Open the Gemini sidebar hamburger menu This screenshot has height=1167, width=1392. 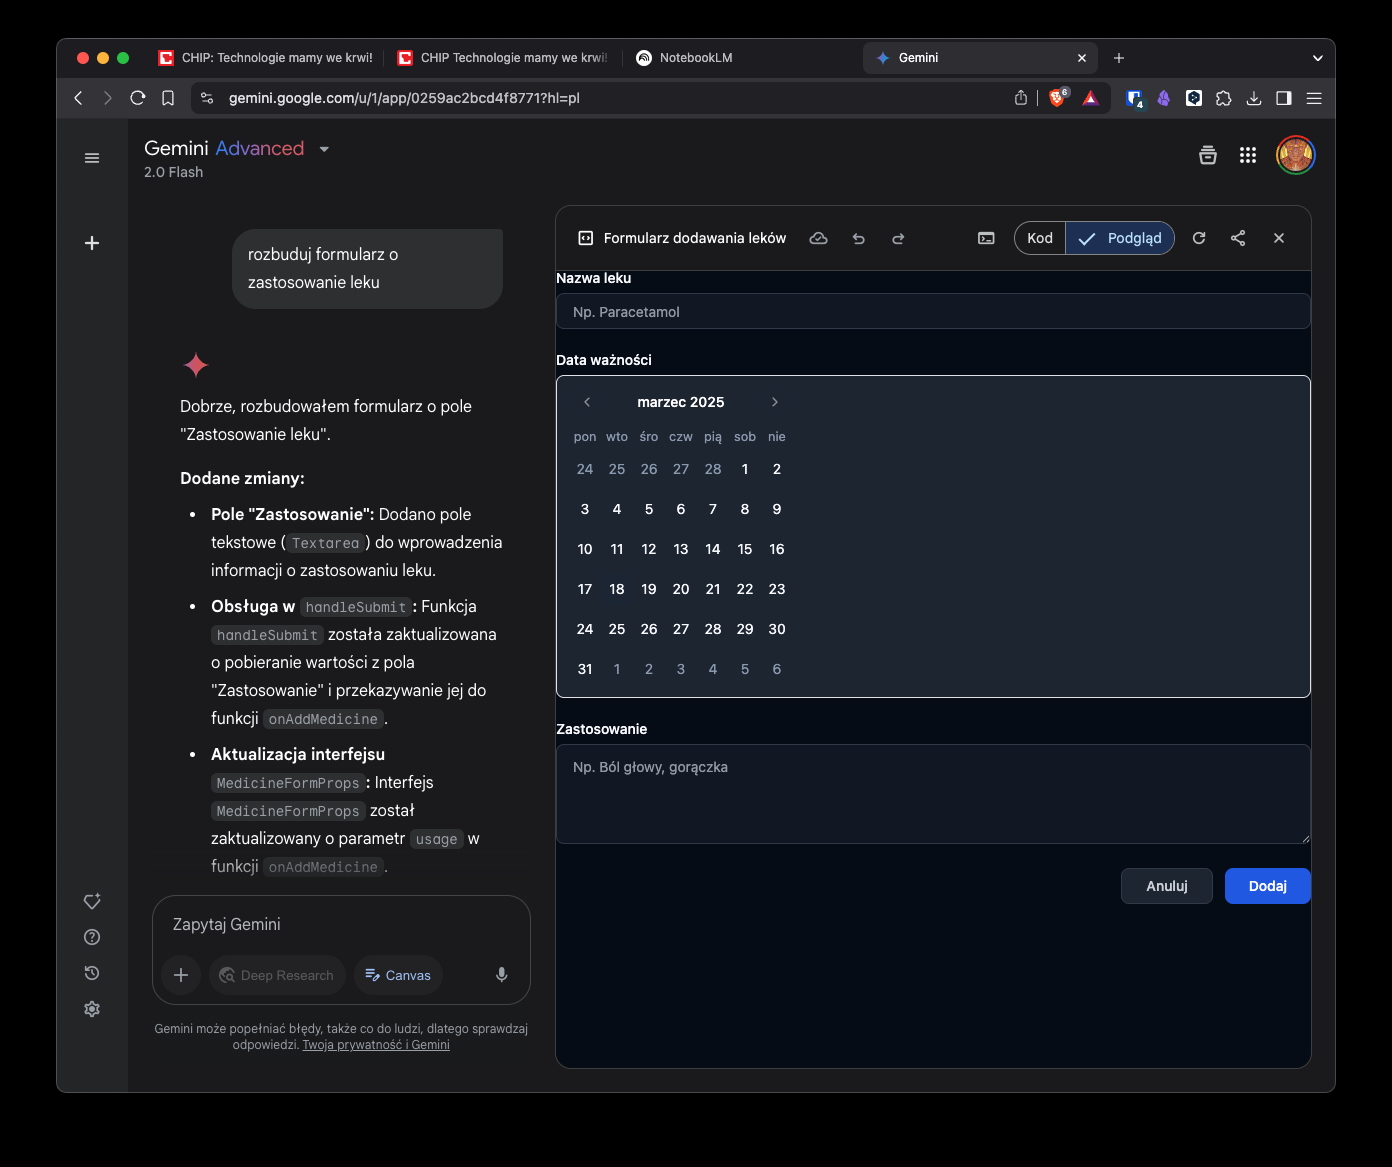[92, 158]
